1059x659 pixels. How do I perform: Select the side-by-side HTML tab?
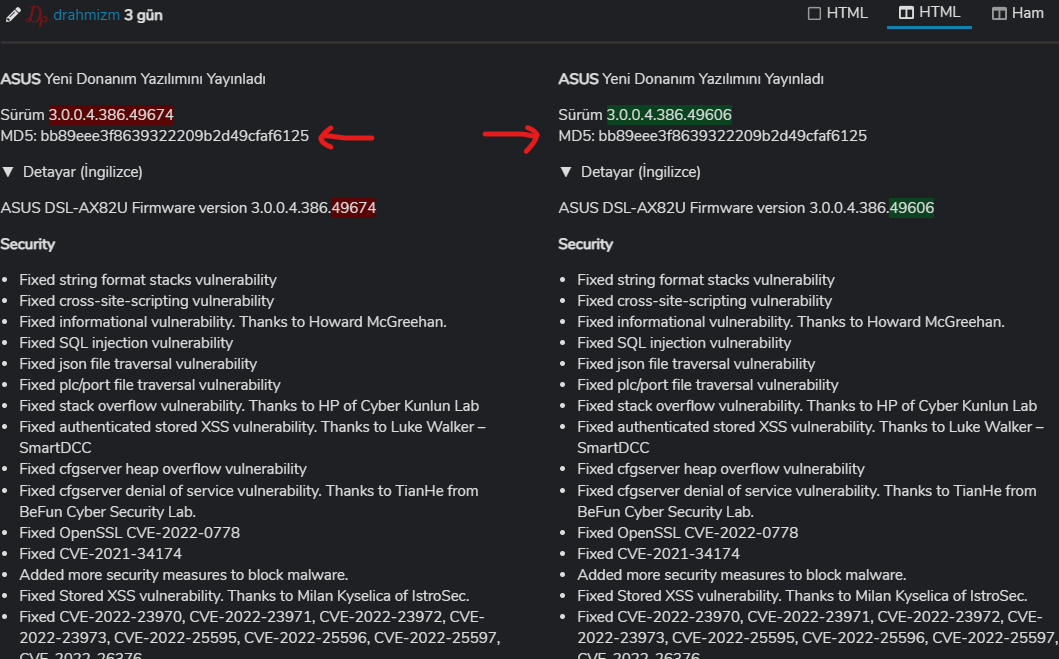pyautogui.click(x=930, y=13)
